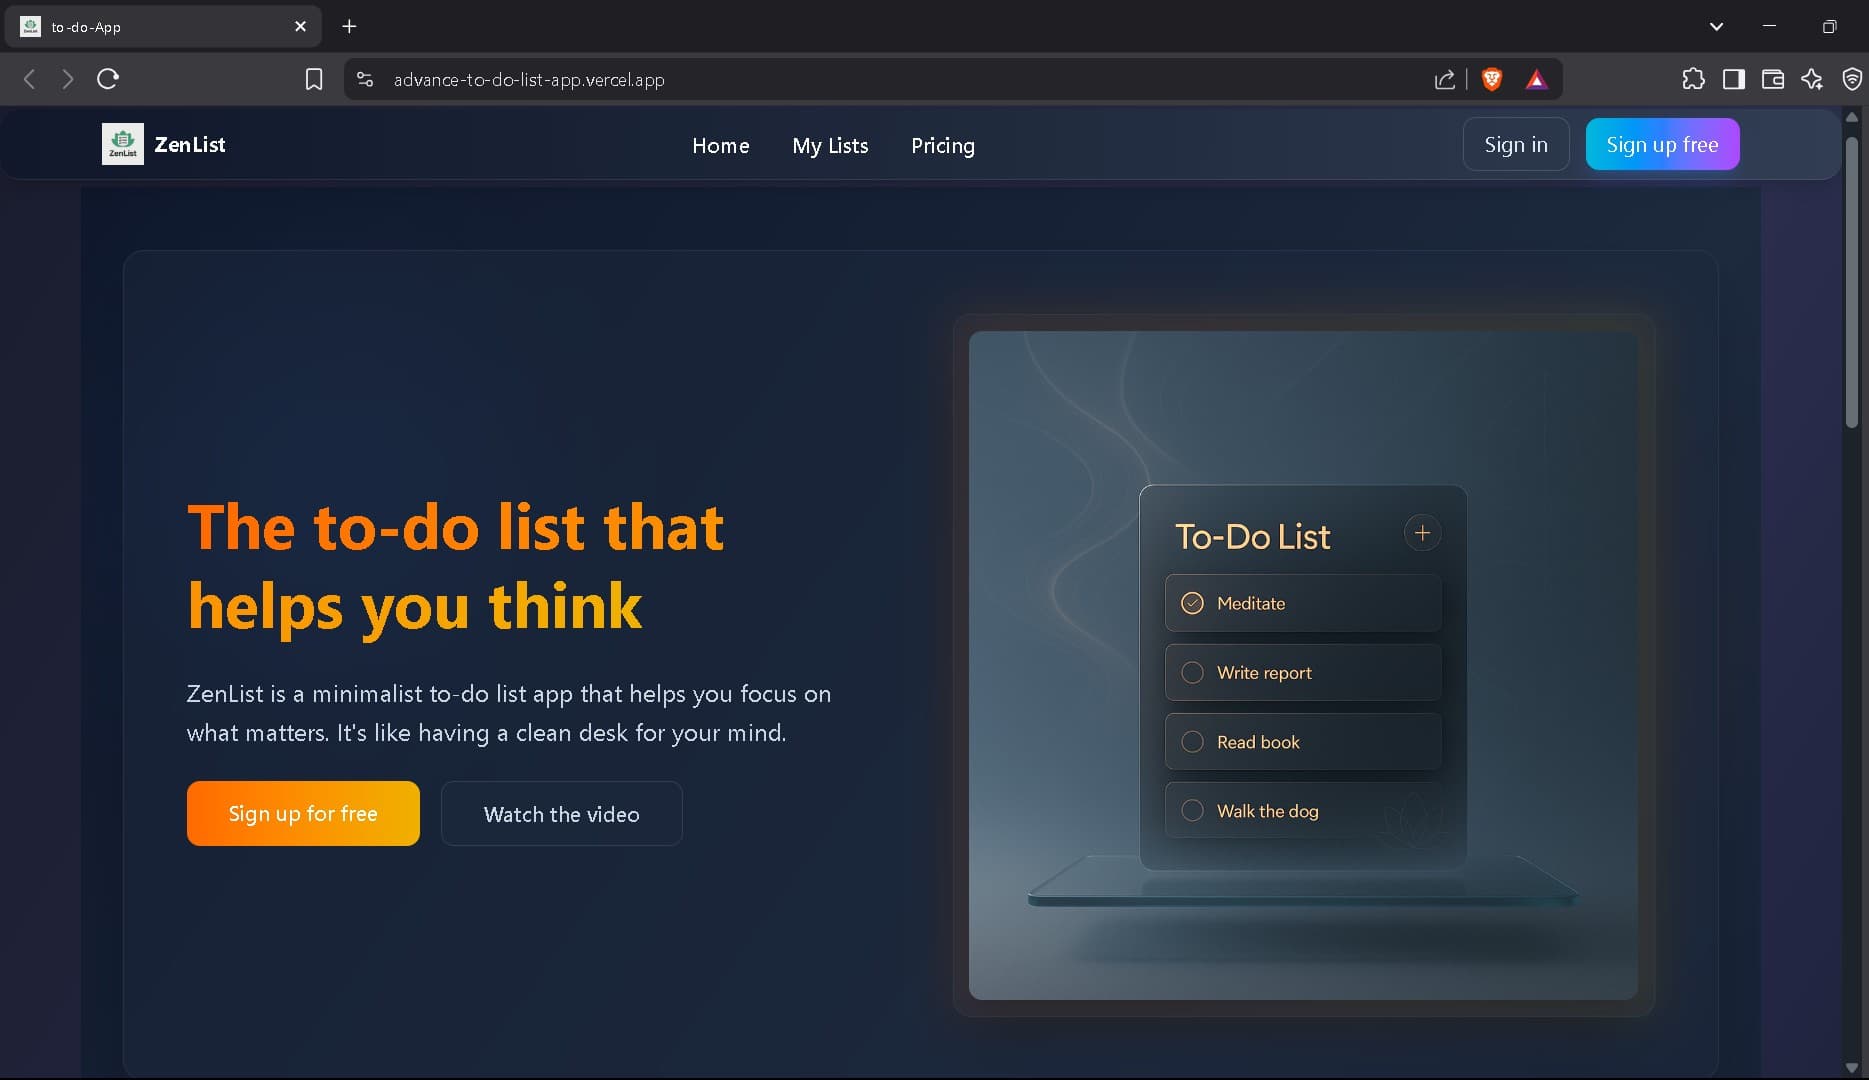Share this page using share icon
The width and height of the screenshot is (1869, 1080).
[1444, 80]
